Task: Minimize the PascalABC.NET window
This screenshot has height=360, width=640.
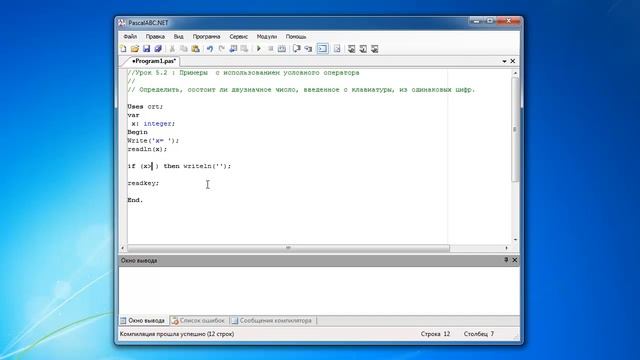Action: (476, 21)
